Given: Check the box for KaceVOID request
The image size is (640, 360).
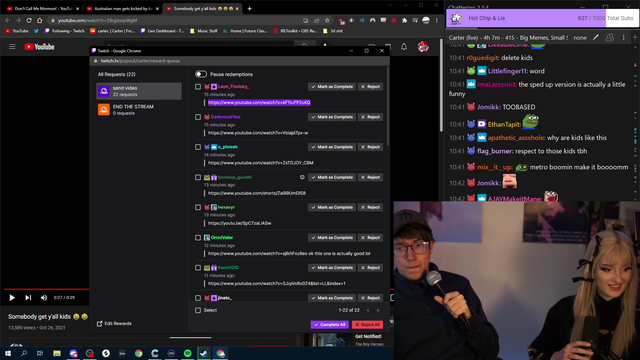Looking at the screenshot, I should 198,268.
